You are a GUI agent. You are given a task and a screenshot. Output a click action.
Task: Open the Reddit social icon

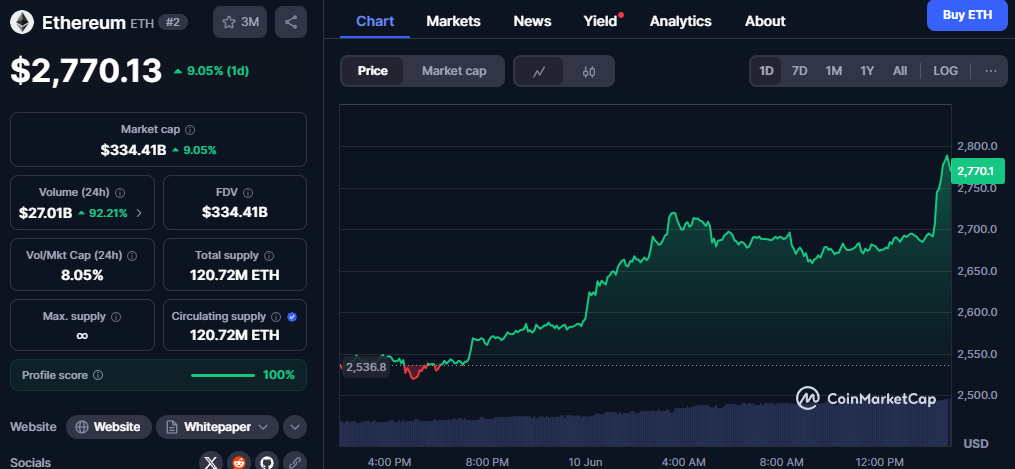[x=239, y=462]
